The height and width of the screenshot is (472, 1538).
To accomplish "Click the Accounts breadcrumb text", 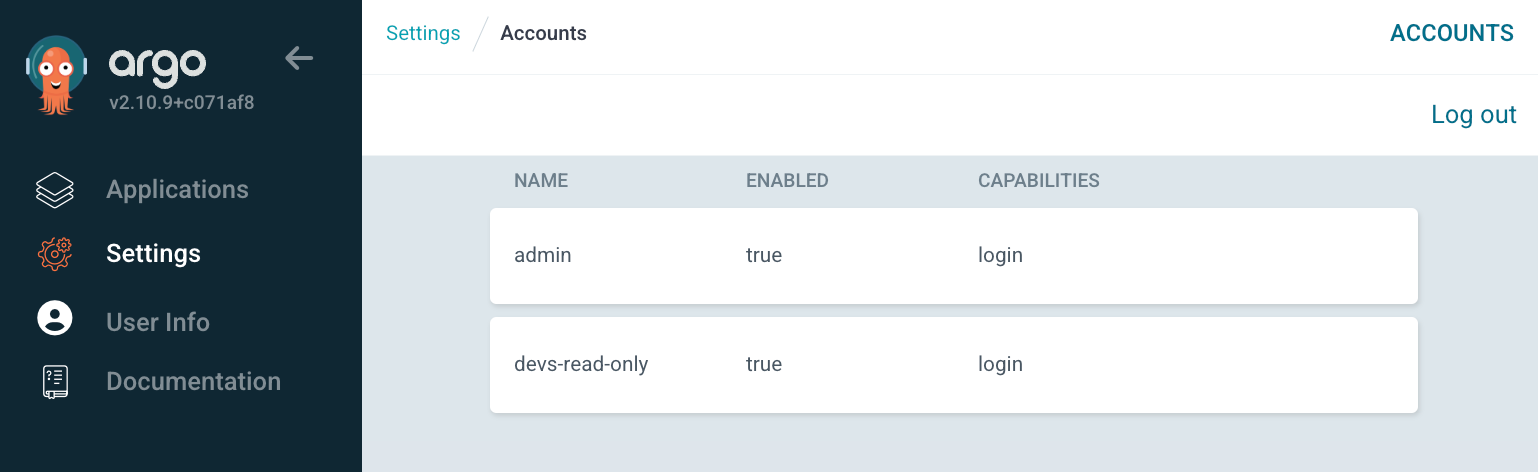I will (x=543, y=33).
